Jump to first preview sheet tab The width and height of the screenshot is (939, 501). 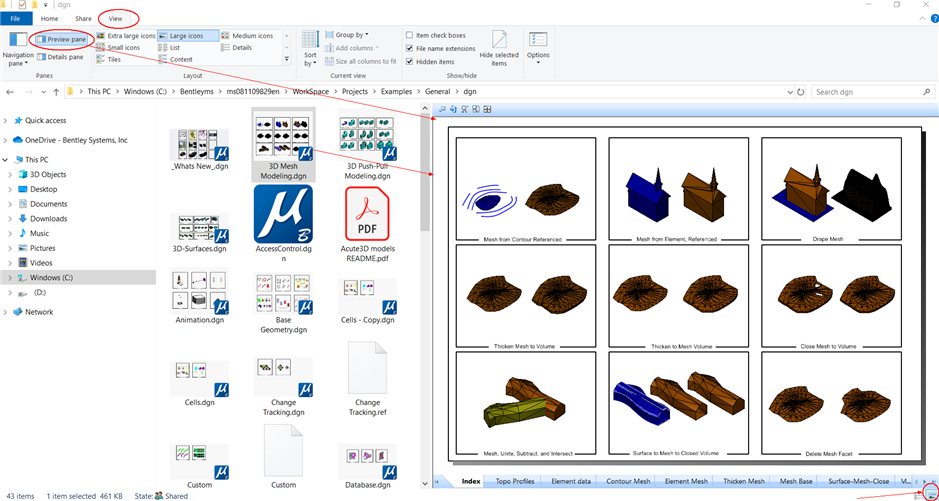point(436,481)
